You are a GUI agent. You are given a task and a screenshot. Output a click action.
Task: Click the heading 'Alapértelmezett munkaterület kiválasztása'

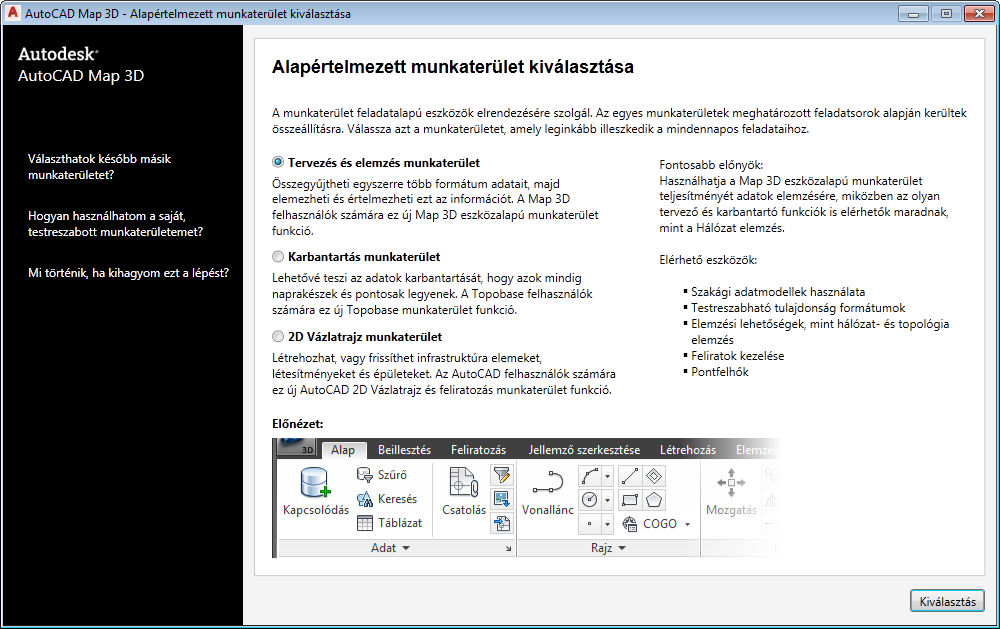point(453,67)
